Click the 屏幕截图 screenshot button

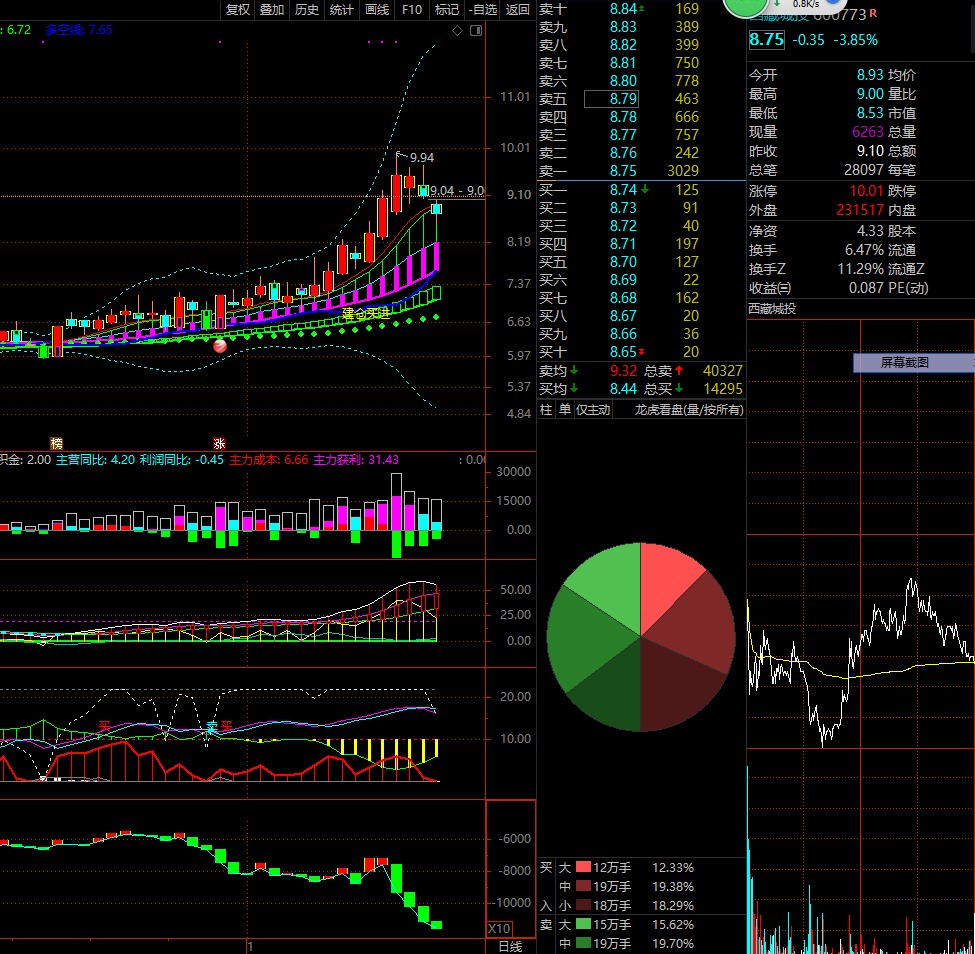click(x=913, y=363)
